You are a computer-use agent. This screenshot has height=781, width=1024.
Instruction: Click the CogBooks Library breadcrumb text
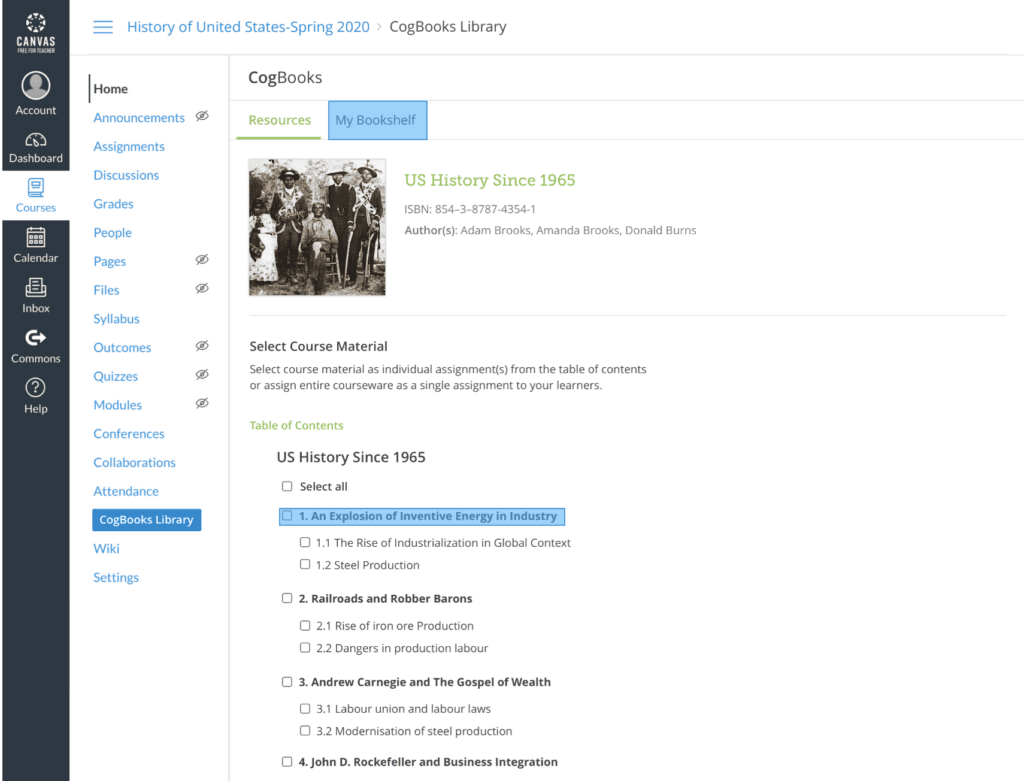click(x=448, y=27)
